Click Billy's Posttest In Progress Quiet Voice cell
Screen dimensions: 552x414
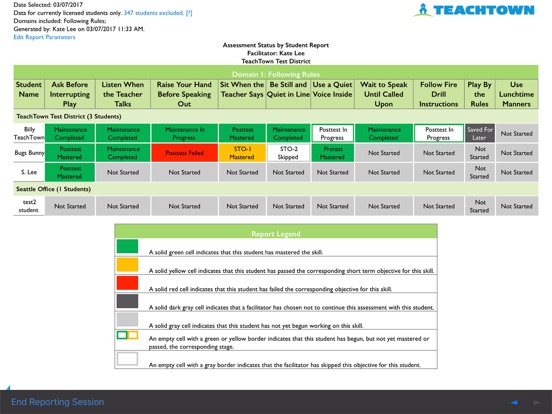coord(332,133)
